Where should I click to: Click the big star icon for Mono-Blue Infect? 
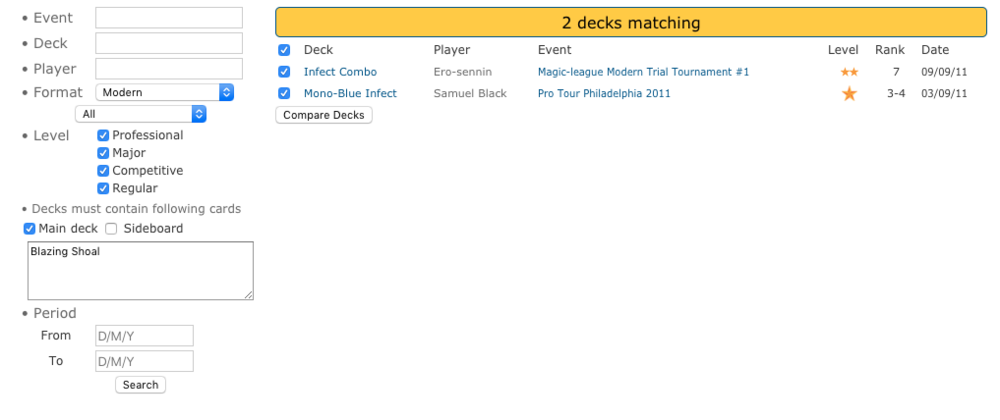[849, 94]
